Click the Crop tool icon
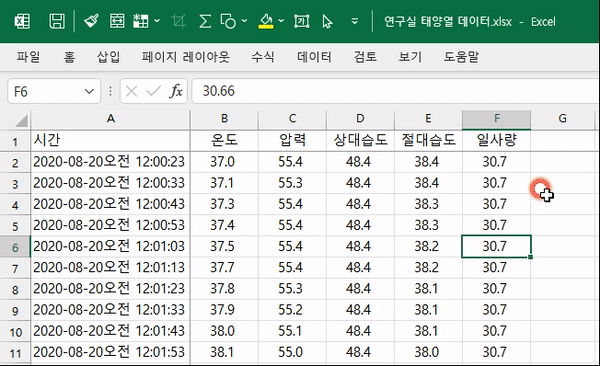Image resolution: width=600 pixels, height=366 pixels. (179, 21)
